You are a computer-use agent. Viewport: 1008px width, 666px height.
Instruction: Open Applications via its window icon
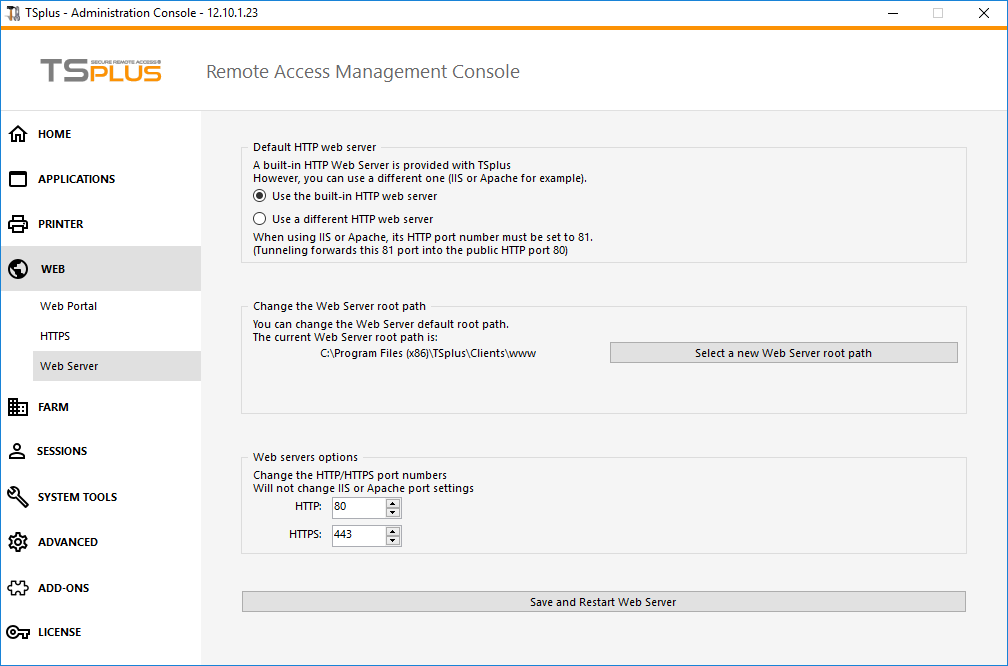pyautogui.click(x=18, y=179)
